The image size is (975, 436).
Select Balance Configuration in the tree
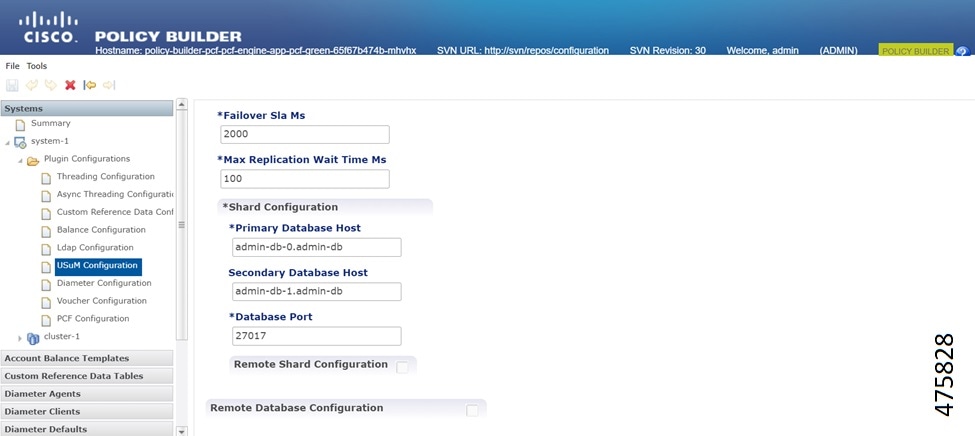101,230
